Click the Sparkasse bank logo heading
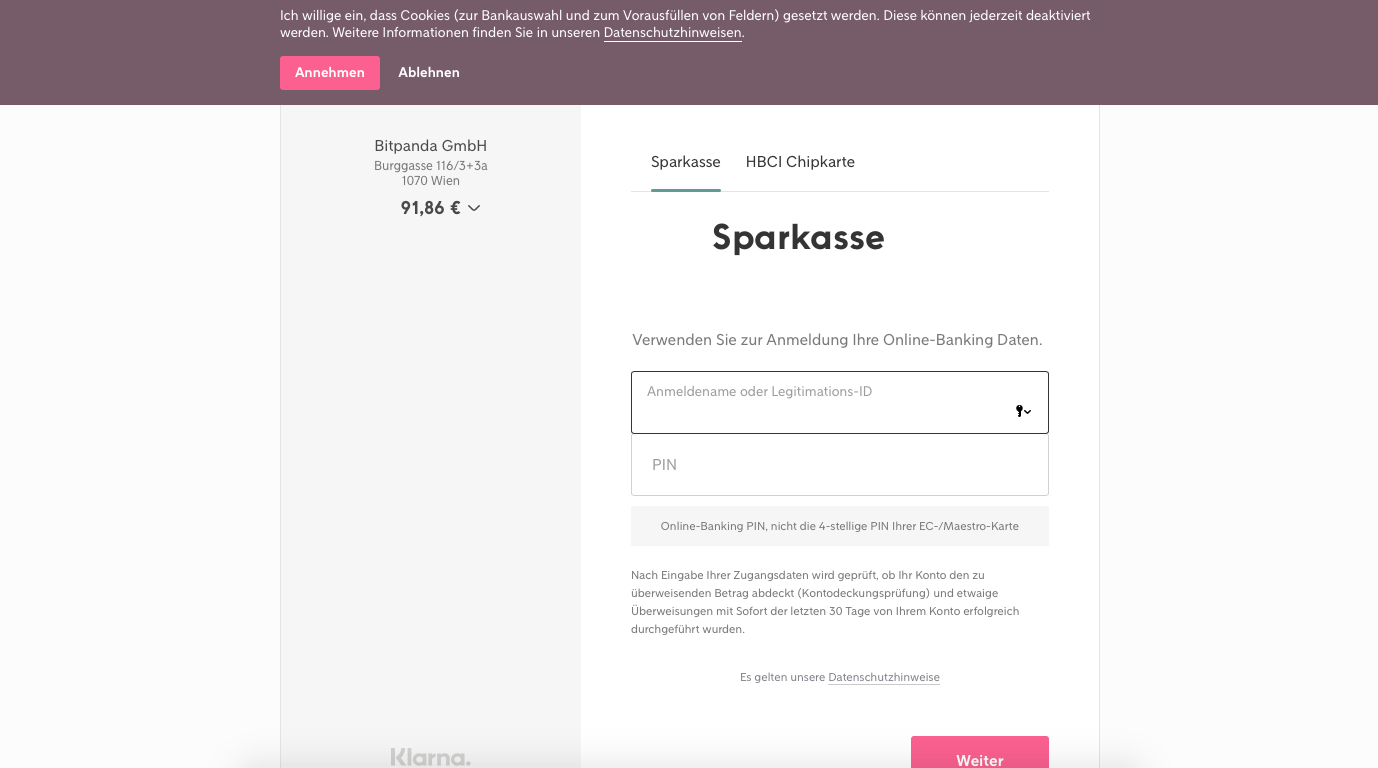The height and width of the screenshot is (768, 1378). pyautogui.click(x=798, y=238)
